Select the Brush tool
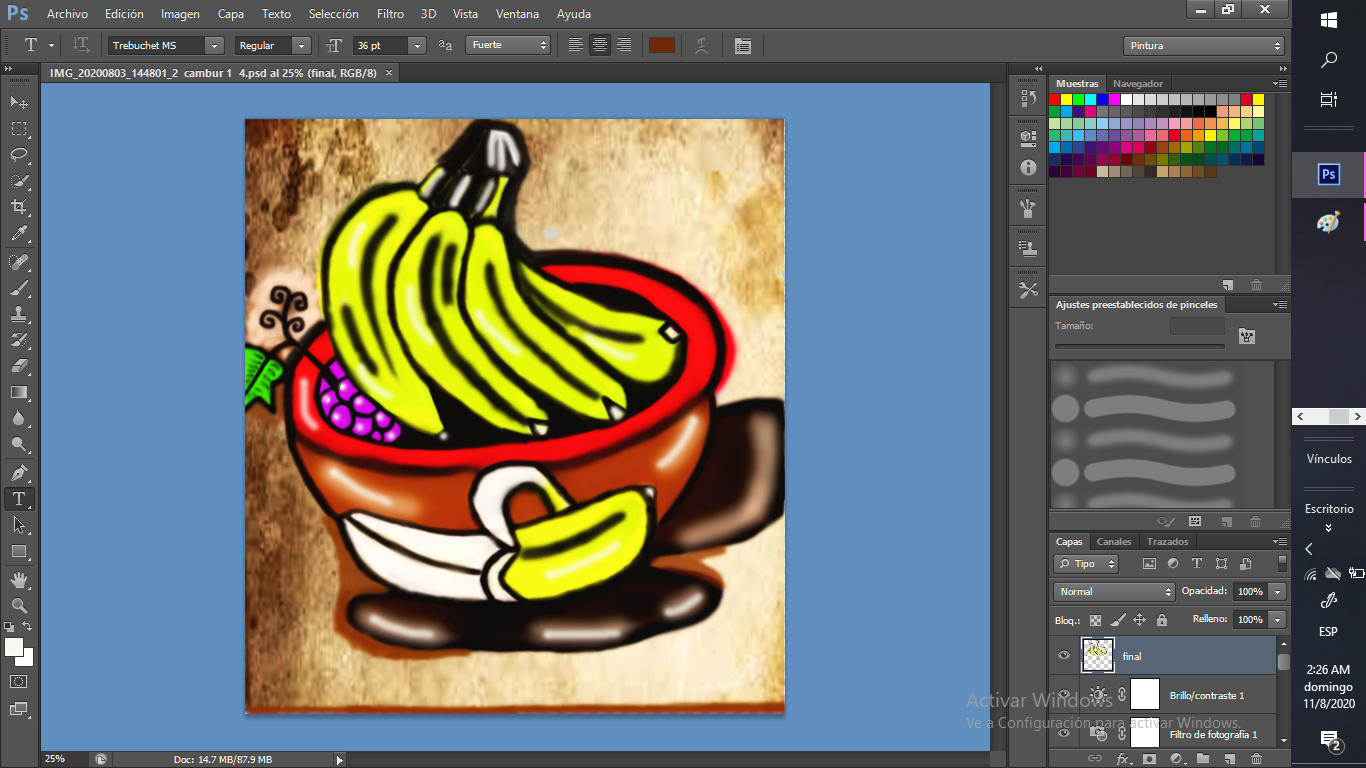The width and height of the screenshot is (1366, 768). pos(19,288)
